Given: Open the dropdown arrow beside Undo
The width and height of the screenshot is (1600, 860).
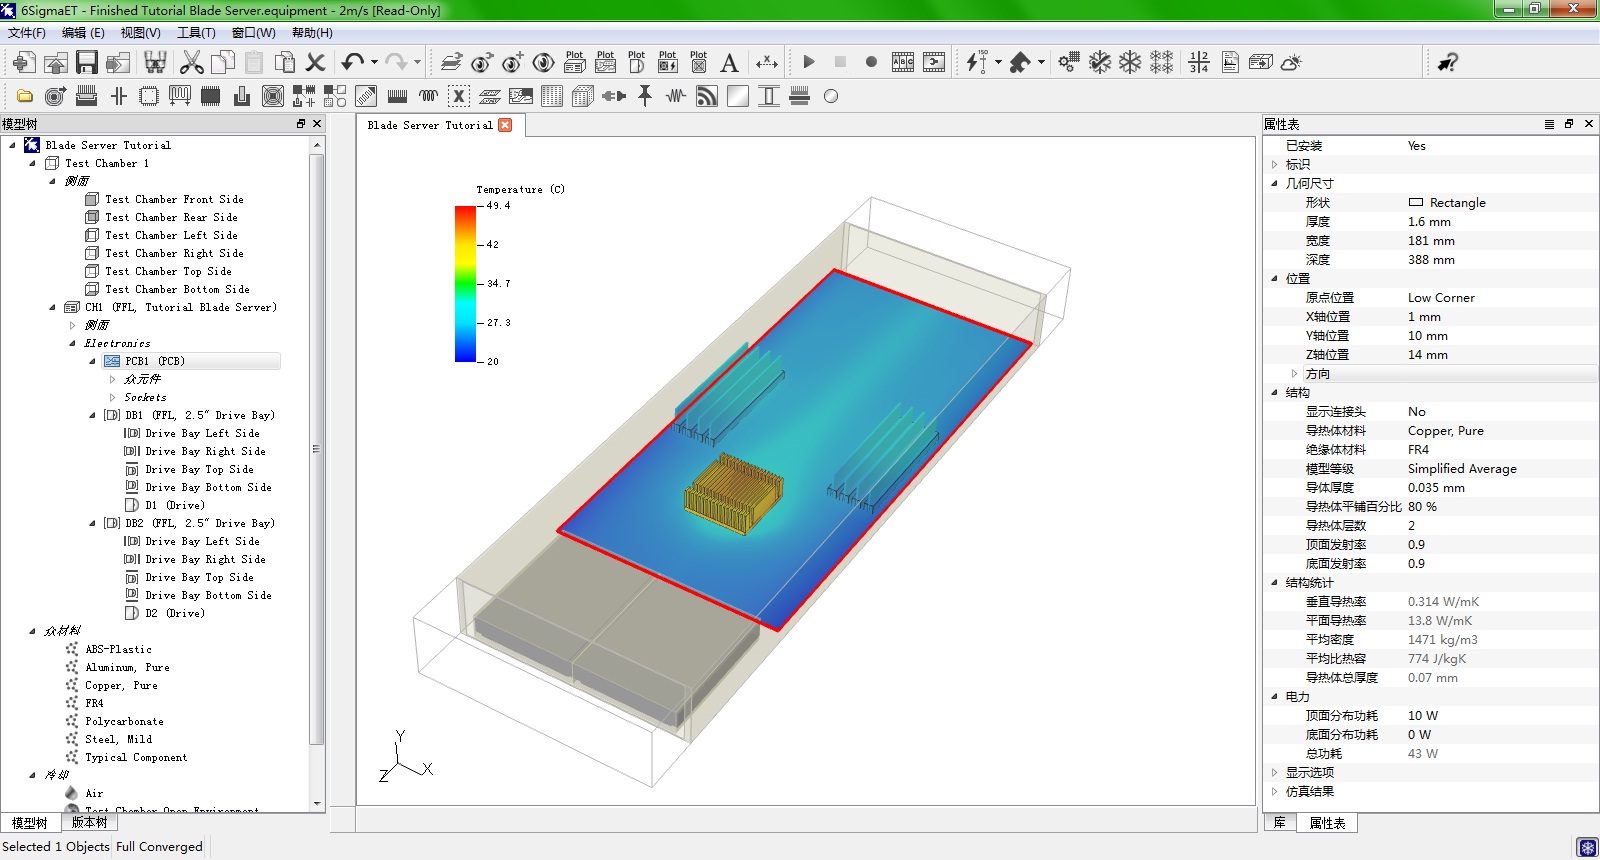Looking at the screenshot, I should click(374, 62).
